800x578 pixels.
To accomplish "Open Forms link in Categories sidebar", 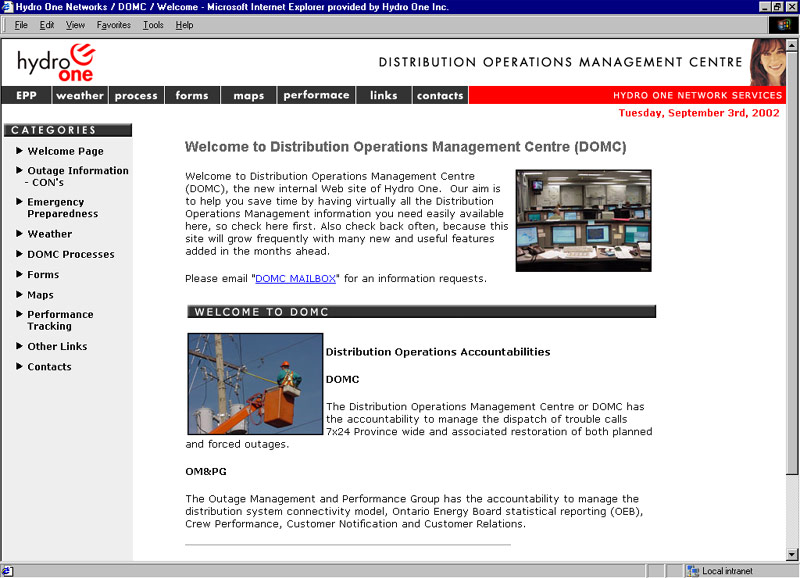I will pos(43,274).
